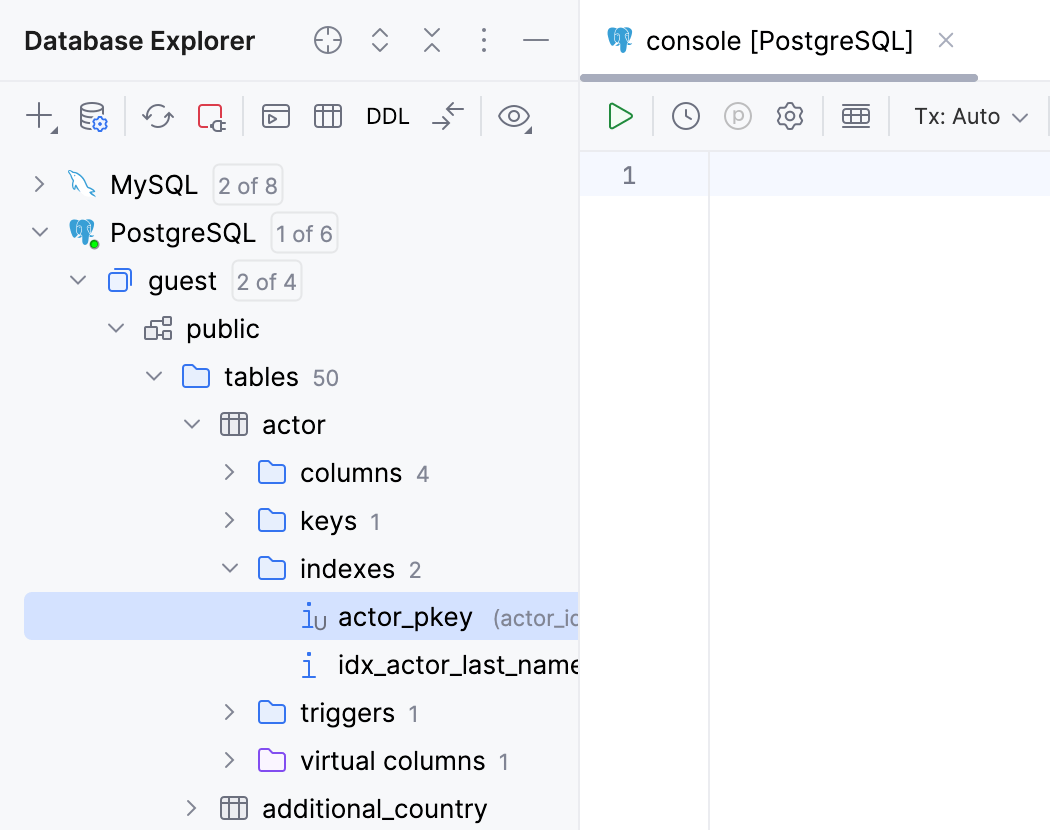Open the three-dot more actions menu

484,40
